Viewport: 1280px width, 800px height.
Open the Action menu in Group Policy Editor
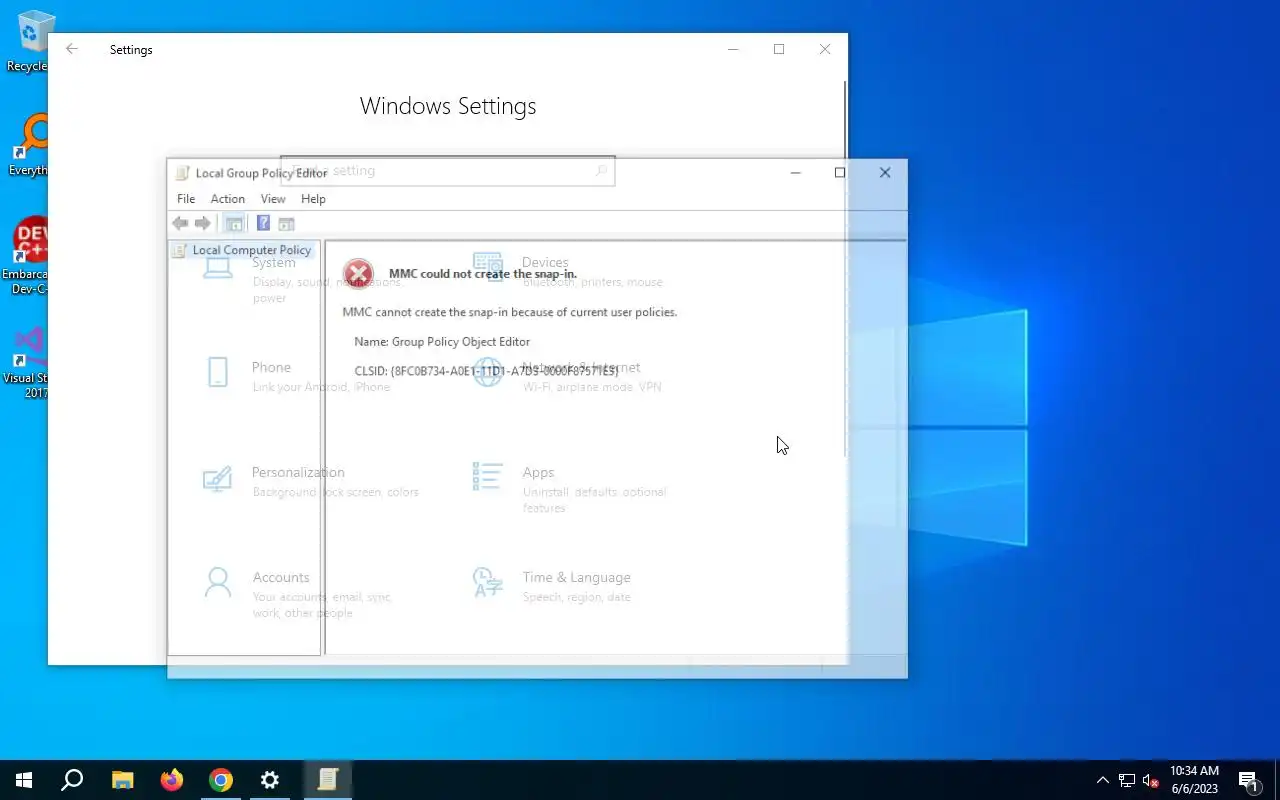[227, 199]
